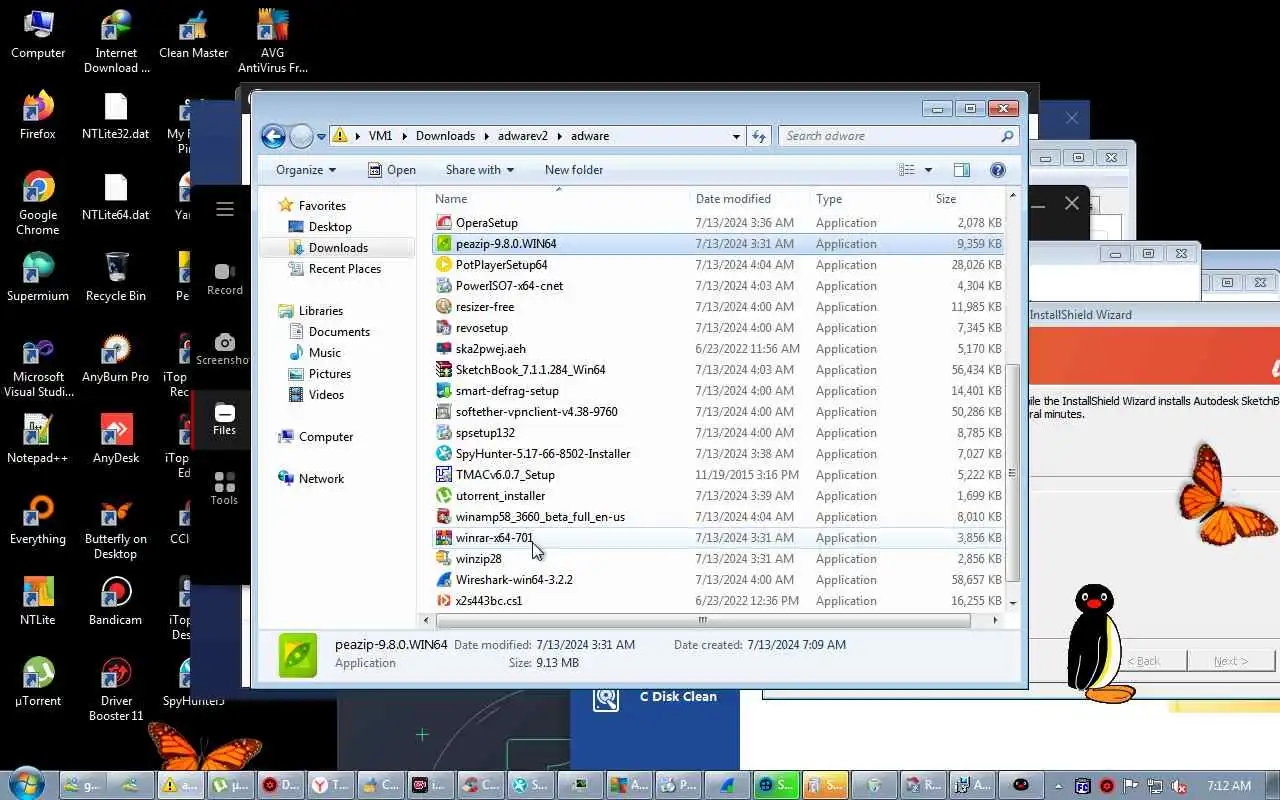Open the Windows Start menu

(26, 785)
